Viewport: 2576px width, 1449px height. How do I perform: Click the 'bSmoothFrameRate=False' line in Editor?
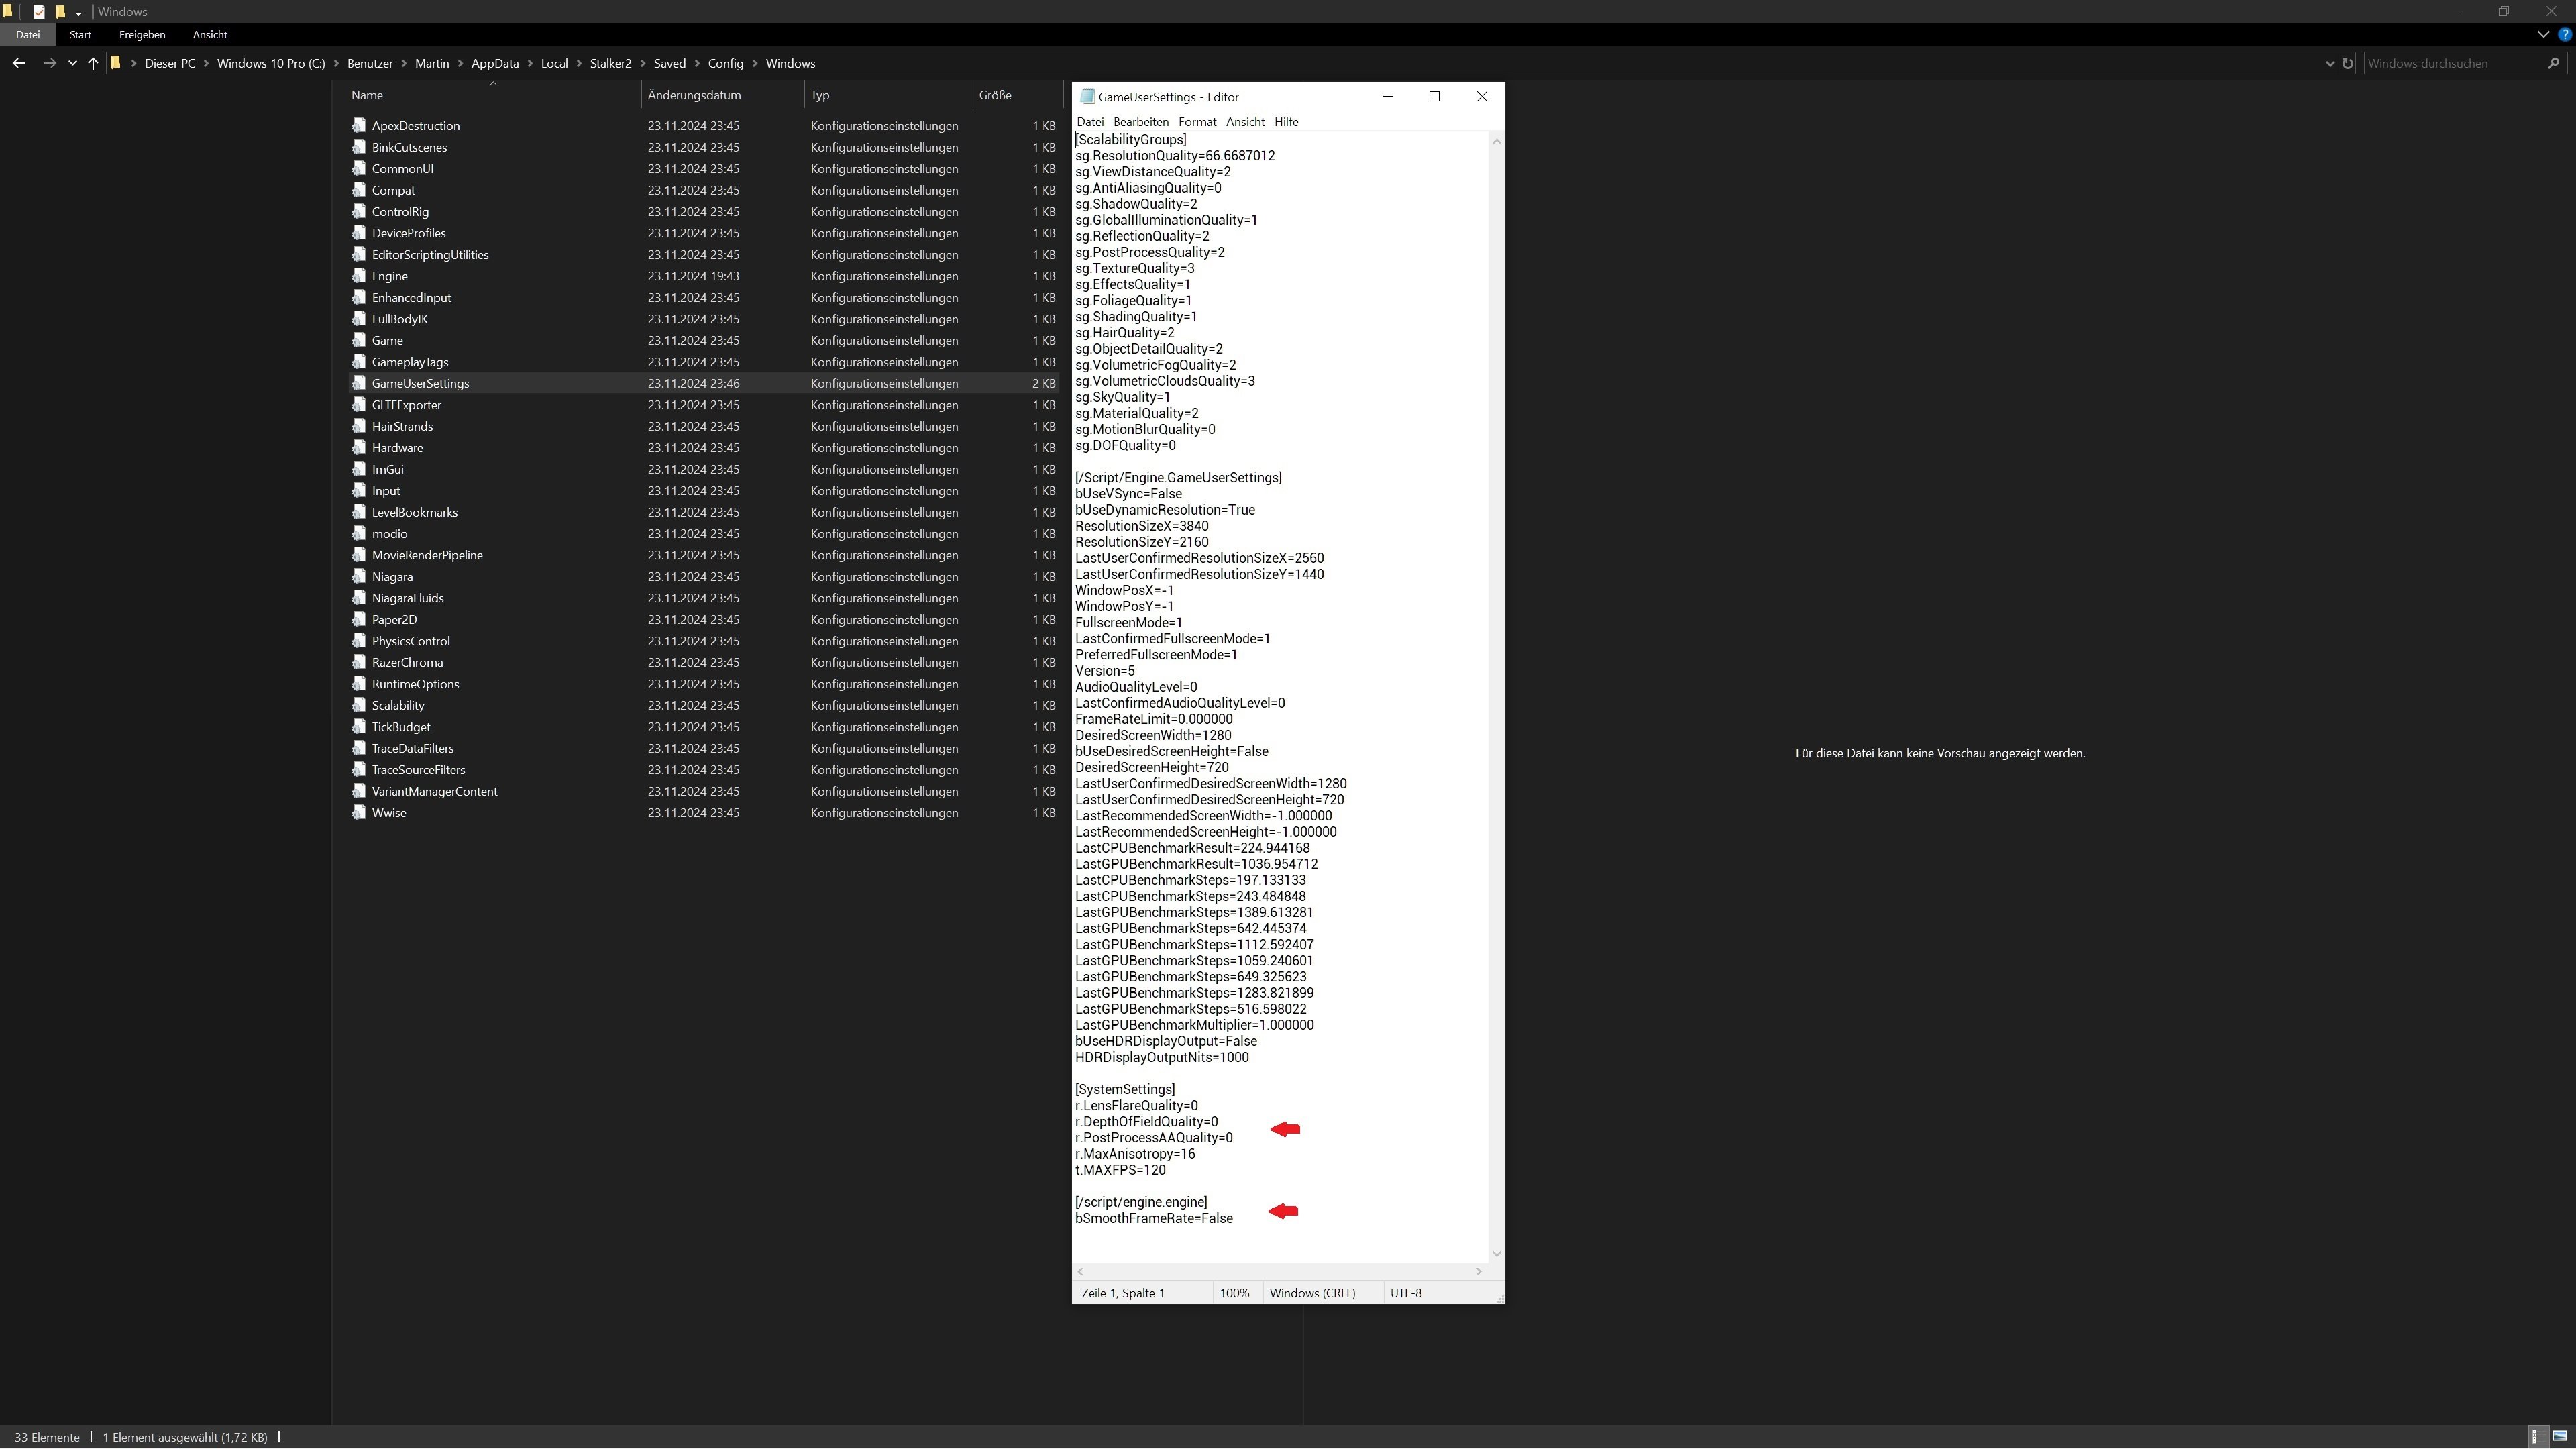pyautogui.click(x=1154, y=1218)
